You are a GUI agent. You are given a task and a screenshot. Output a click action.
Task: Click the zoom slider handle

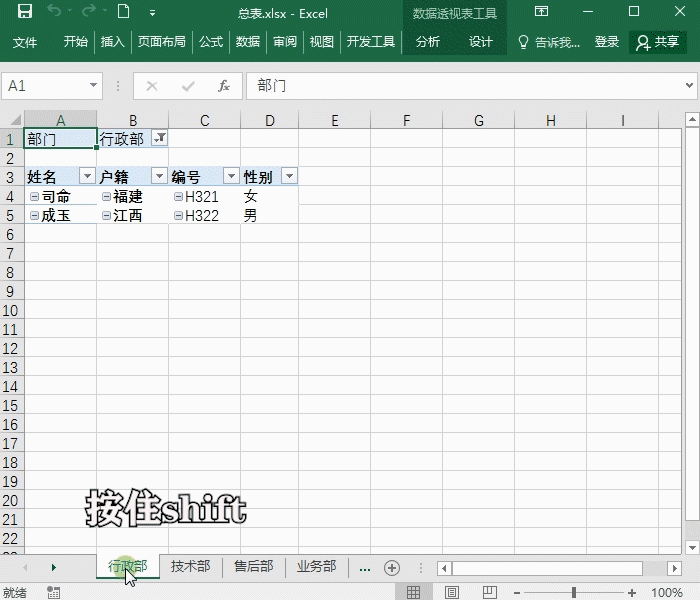(574, 592)
